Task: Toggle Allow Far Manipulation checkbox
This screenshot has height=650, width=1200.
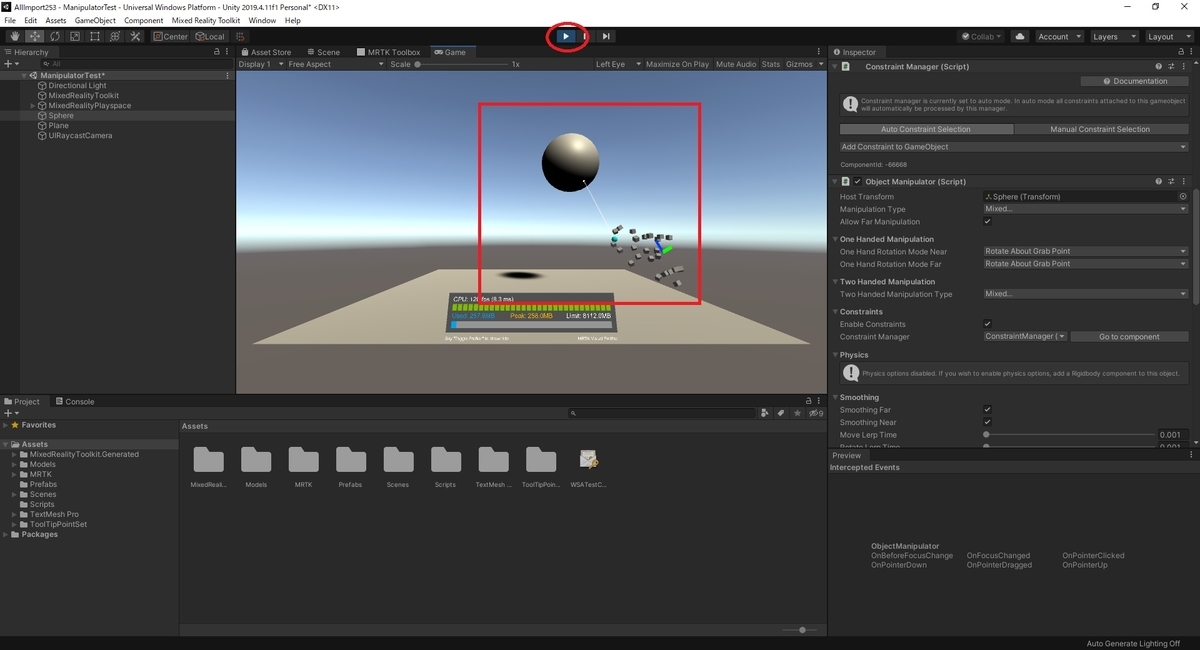Action: 987,222
